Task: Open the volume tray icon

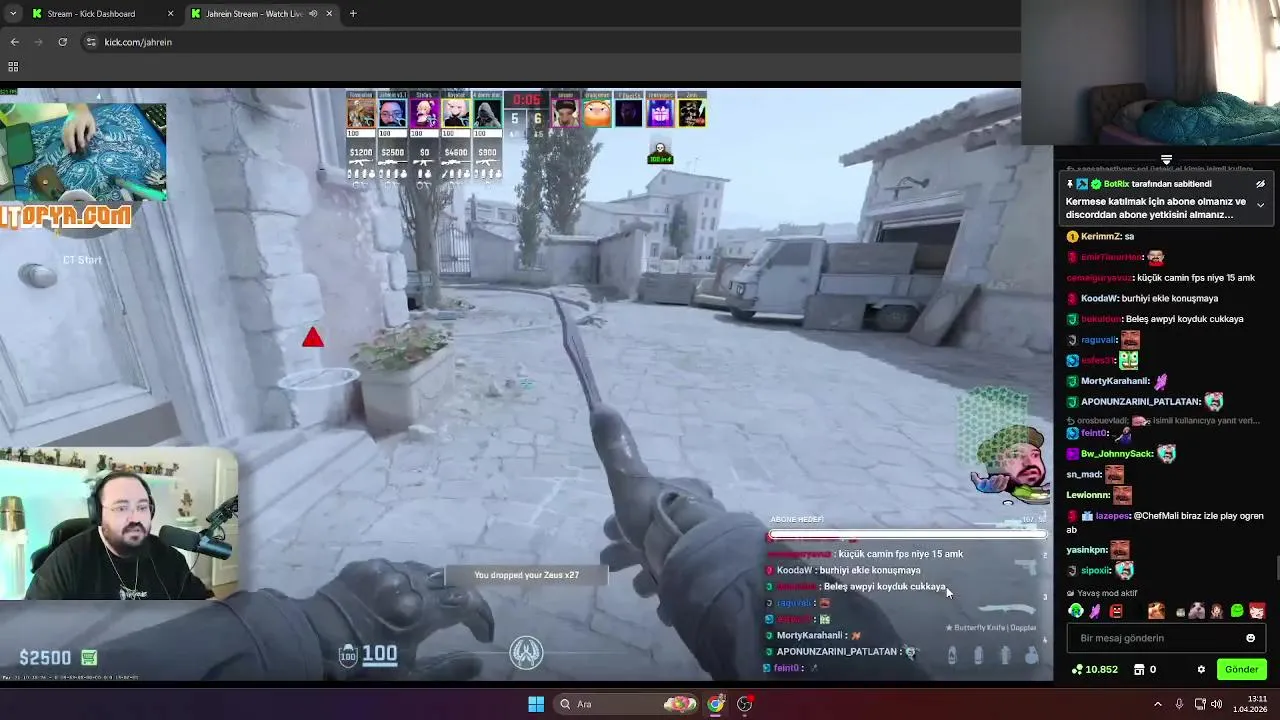Action: coord(1216,704)
